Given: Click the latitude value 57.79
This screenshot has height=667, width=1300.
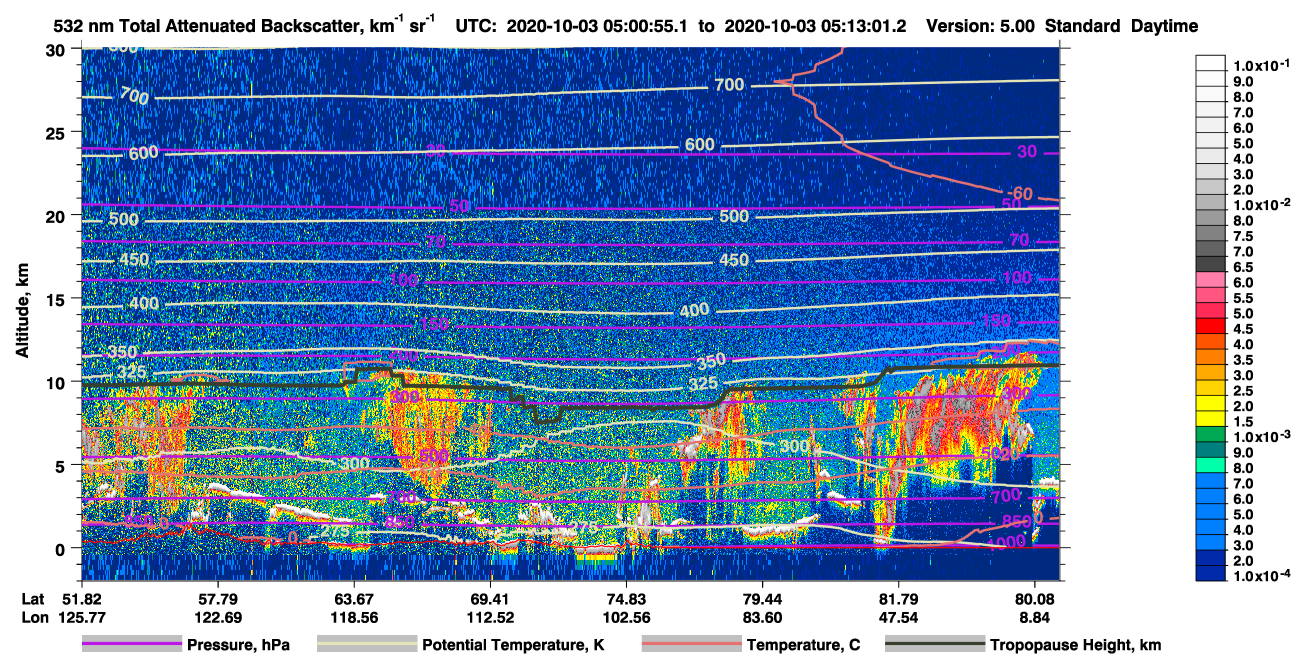Looking at the screenshot, I should point(216,598).
